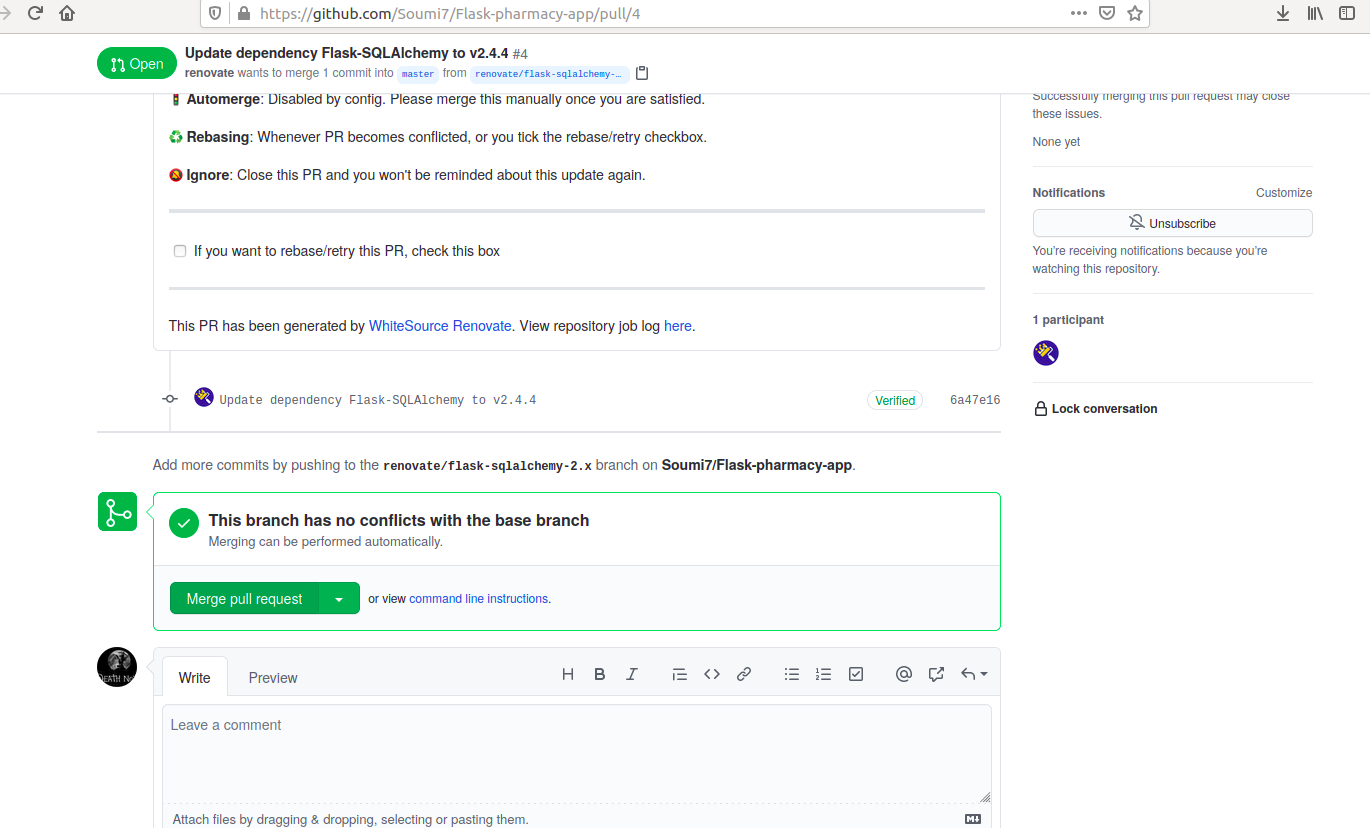Image resolution: width=1370 pixels, height=828 pixels.
Task: Open saved replies dropdown
Action: [x=974, y=674]
